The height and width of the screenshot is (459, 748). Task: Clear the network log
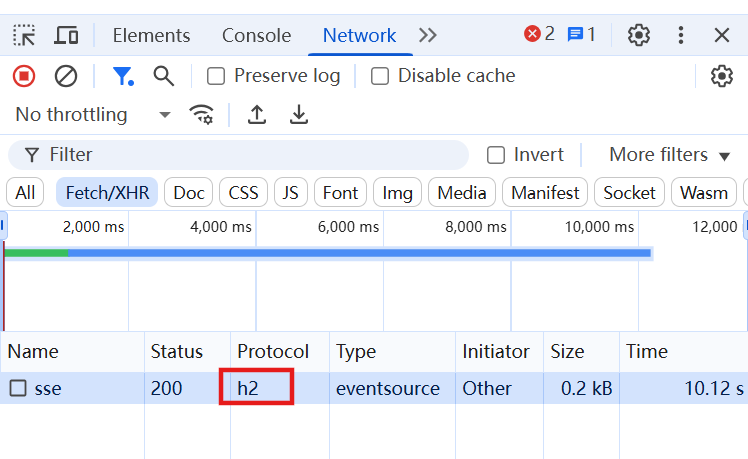coord(66,76)
